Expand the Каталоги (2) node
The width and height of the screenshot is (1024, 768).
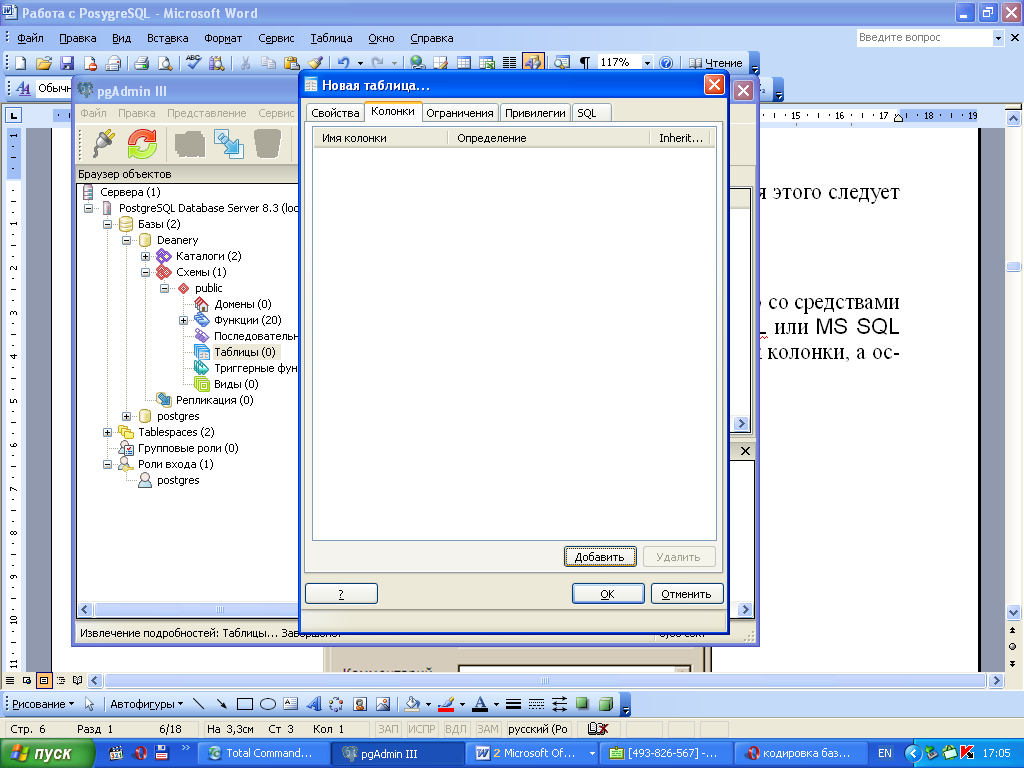coord(146,256)
